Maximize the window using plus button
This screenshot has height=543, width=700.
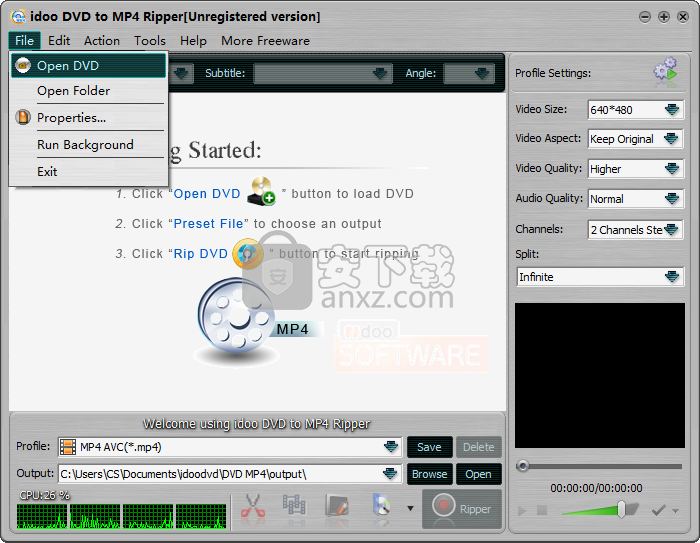tap(664, 17)
